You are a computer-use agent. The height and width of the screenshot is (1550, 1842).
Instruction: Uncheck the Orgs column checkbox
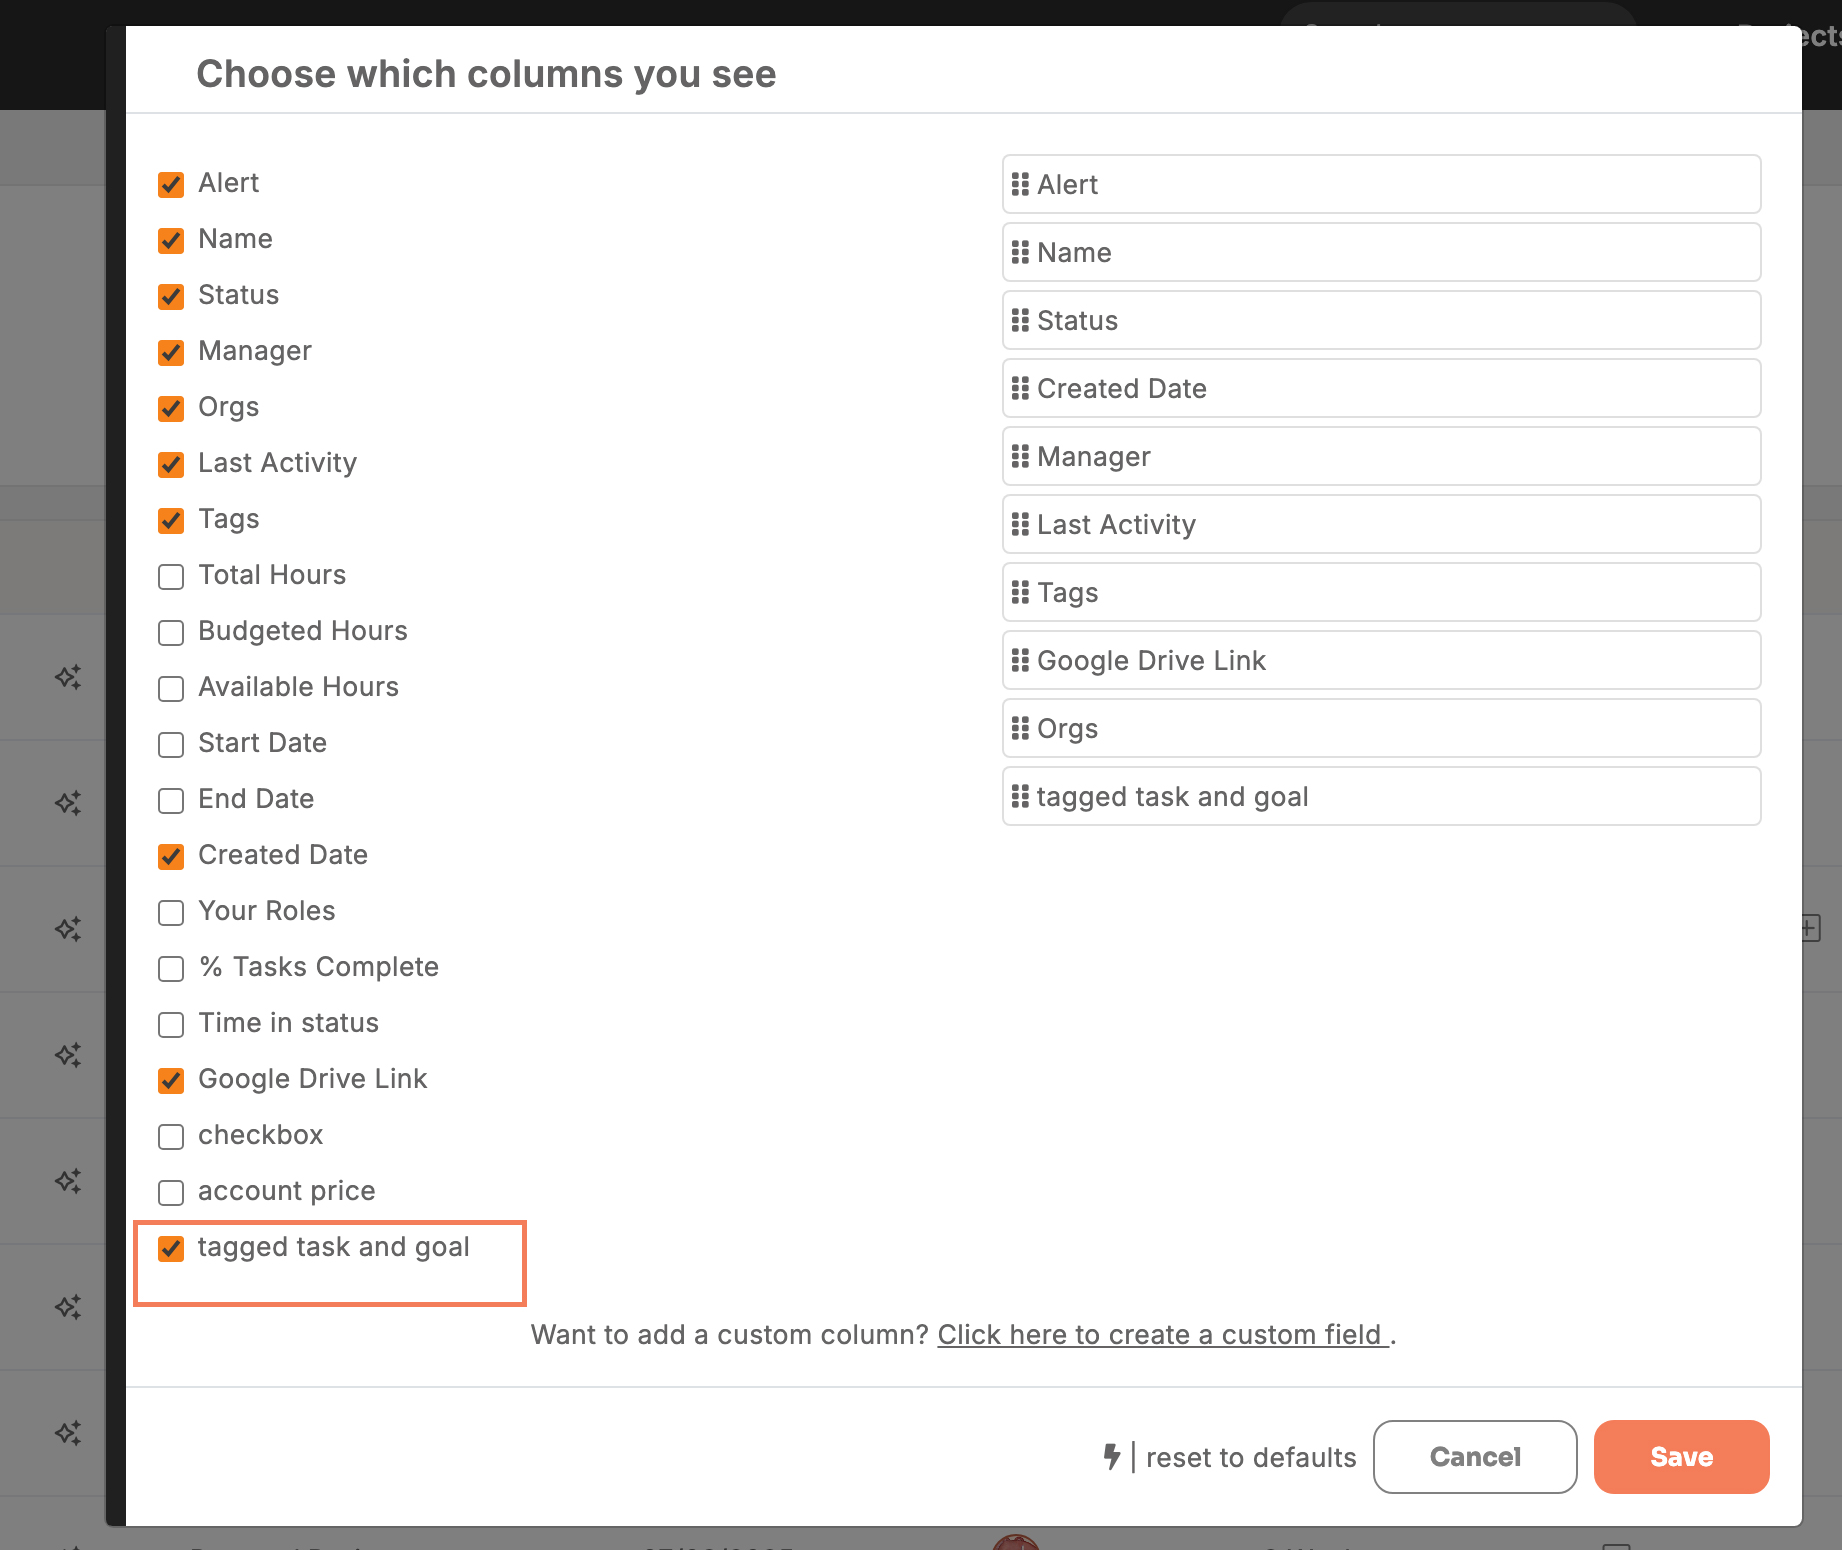pos(171,408)
